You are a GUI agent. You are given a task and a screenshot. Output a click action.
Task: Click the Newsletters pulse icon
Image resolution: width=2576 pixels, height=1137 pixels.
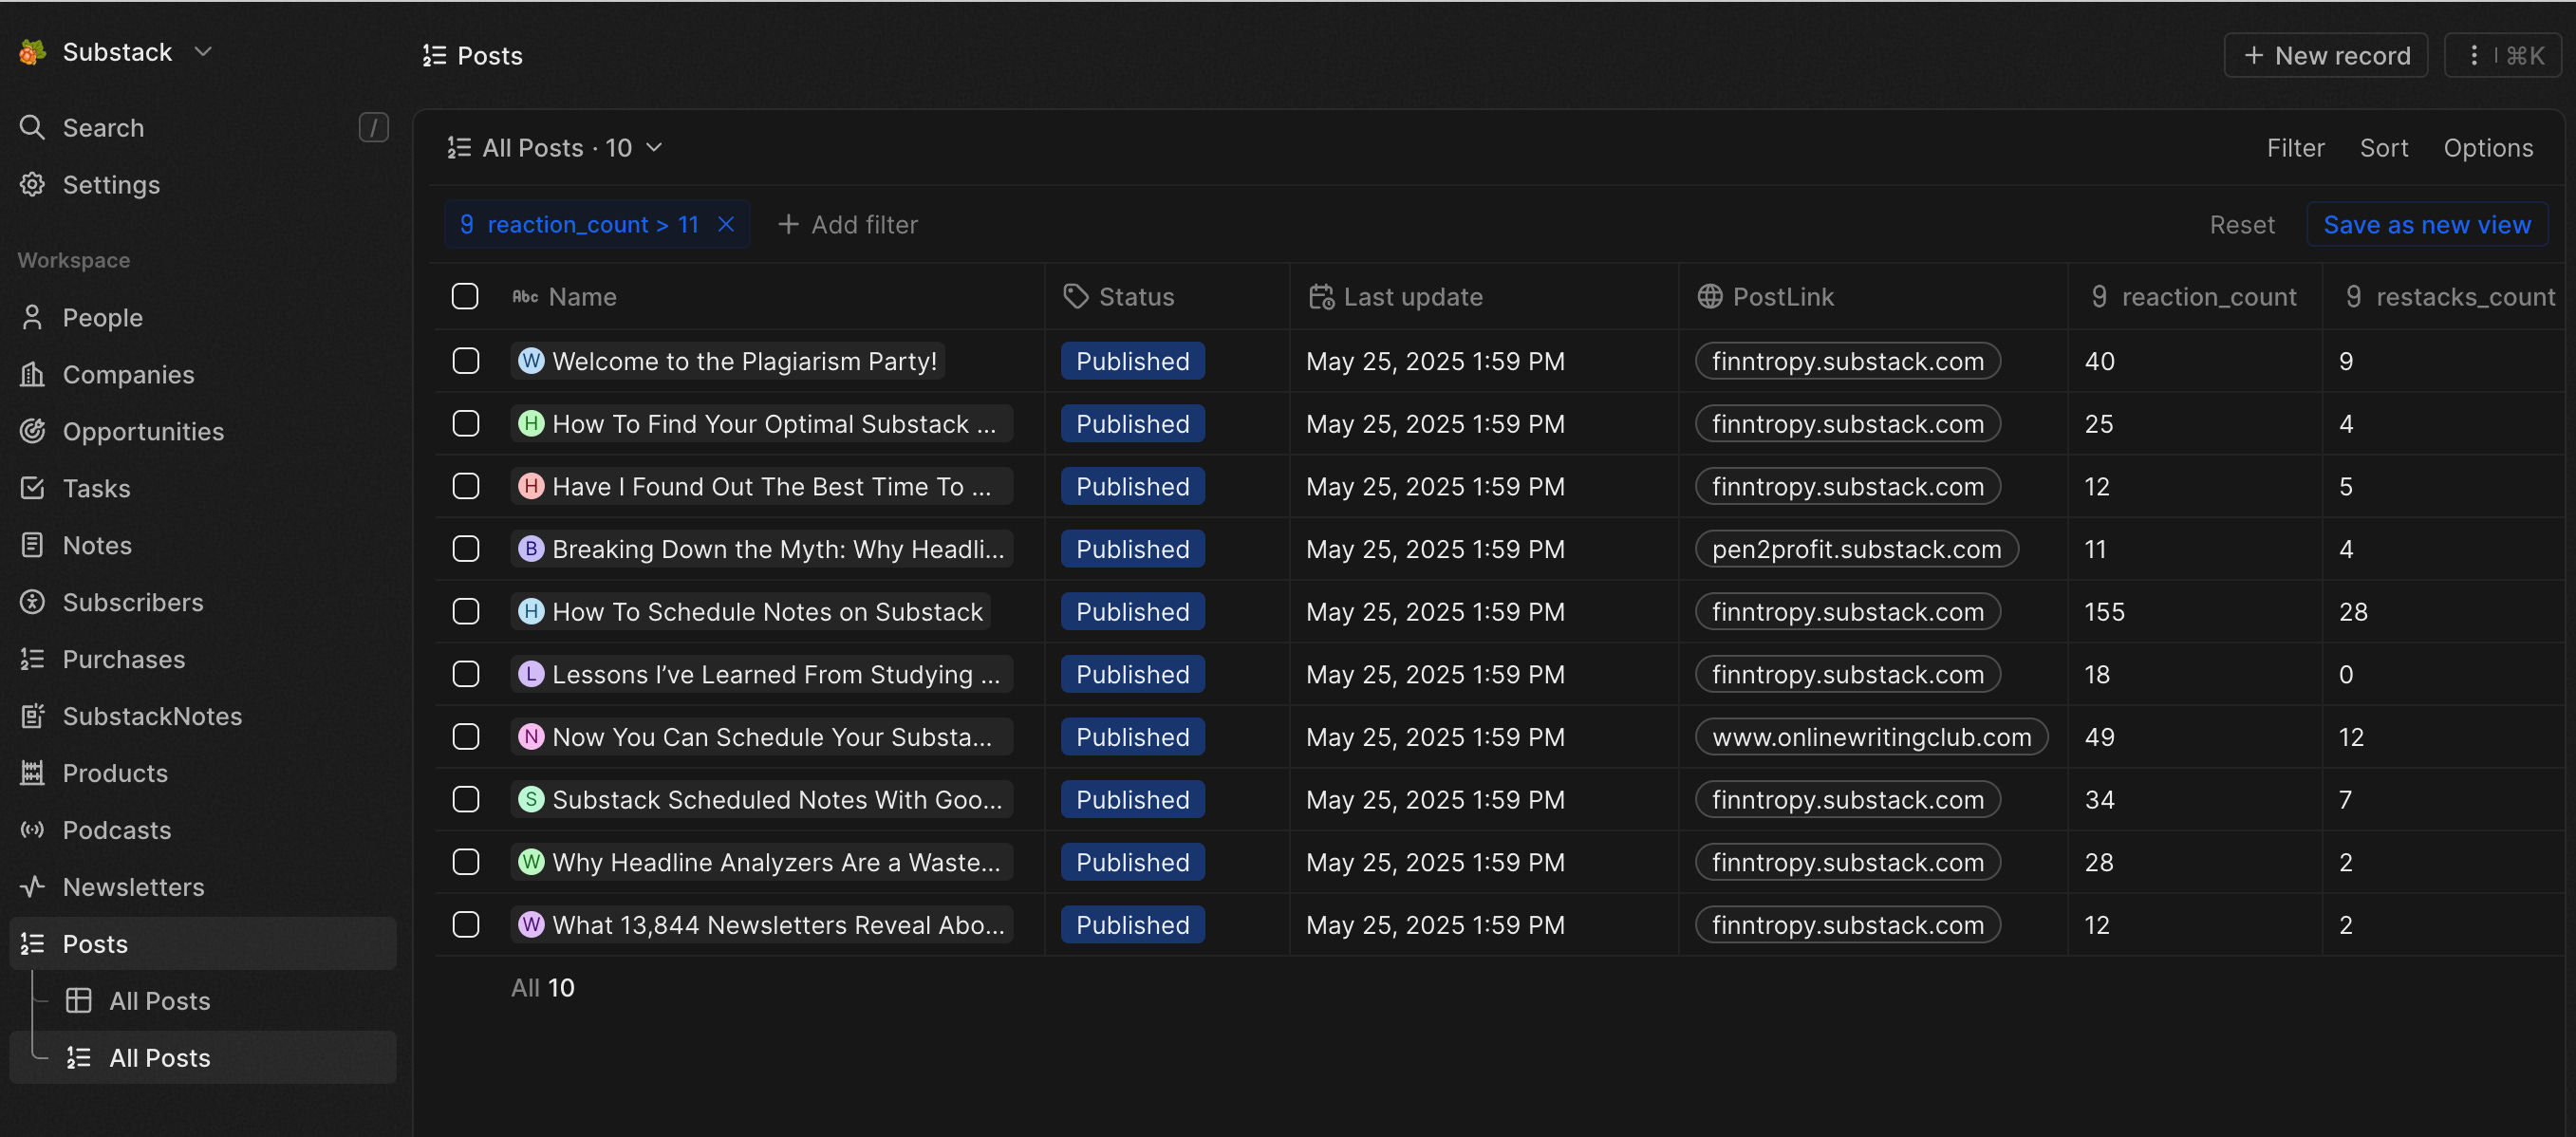point(32,888)
